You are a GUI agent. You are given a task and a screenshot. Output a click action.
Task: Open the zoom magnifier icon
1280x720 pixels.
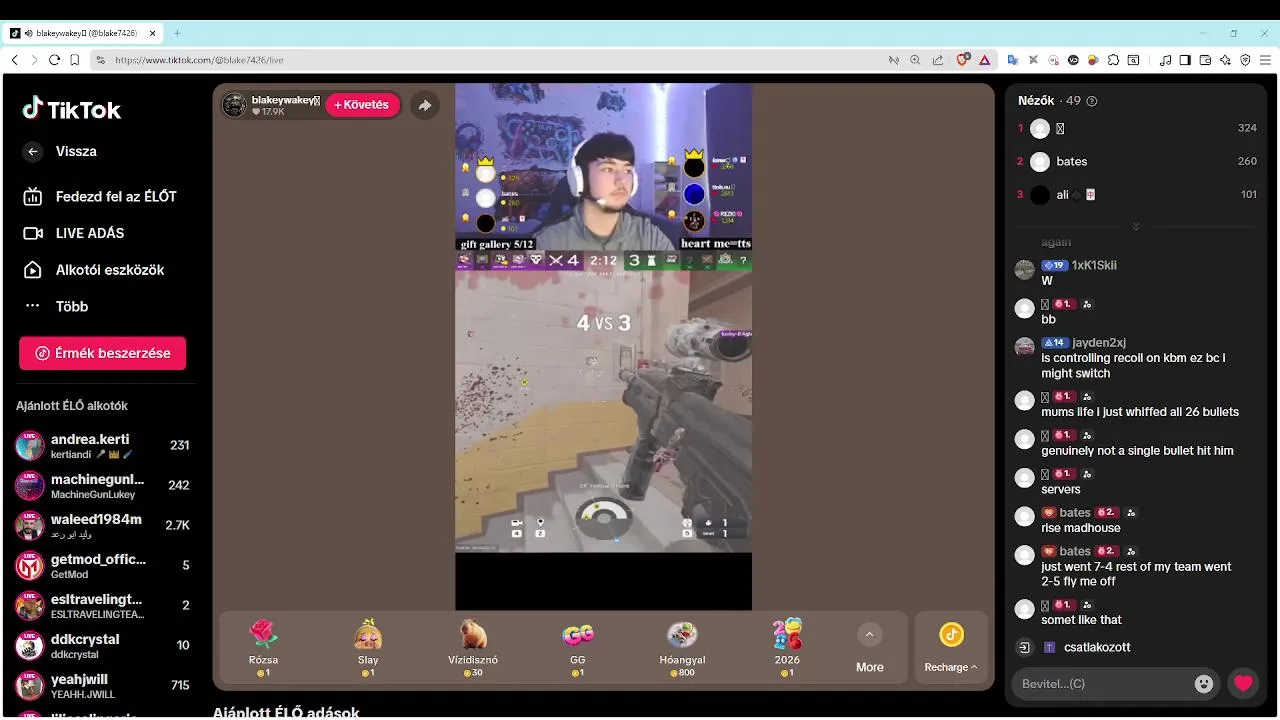tap(915, 60)
